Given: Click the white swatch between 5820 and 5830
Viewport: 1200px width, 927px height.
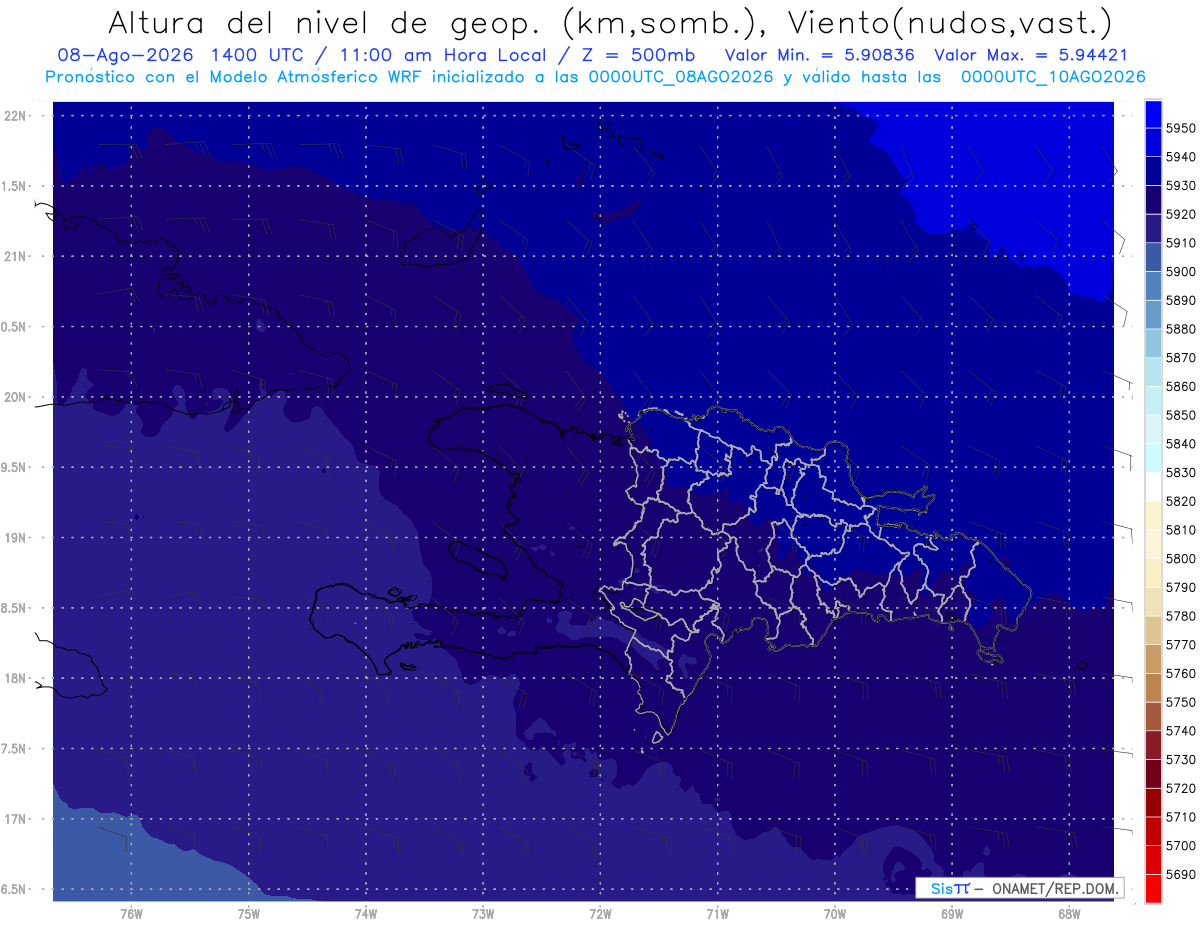Looking at the screenshot, I should point(1153,487).
